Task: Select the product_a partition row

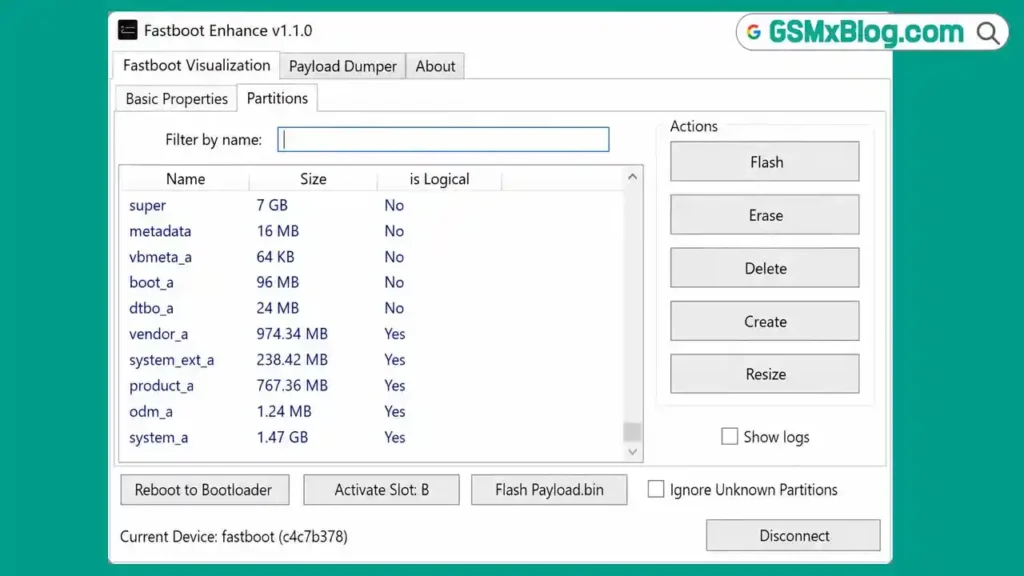Action: click(372, 385)
